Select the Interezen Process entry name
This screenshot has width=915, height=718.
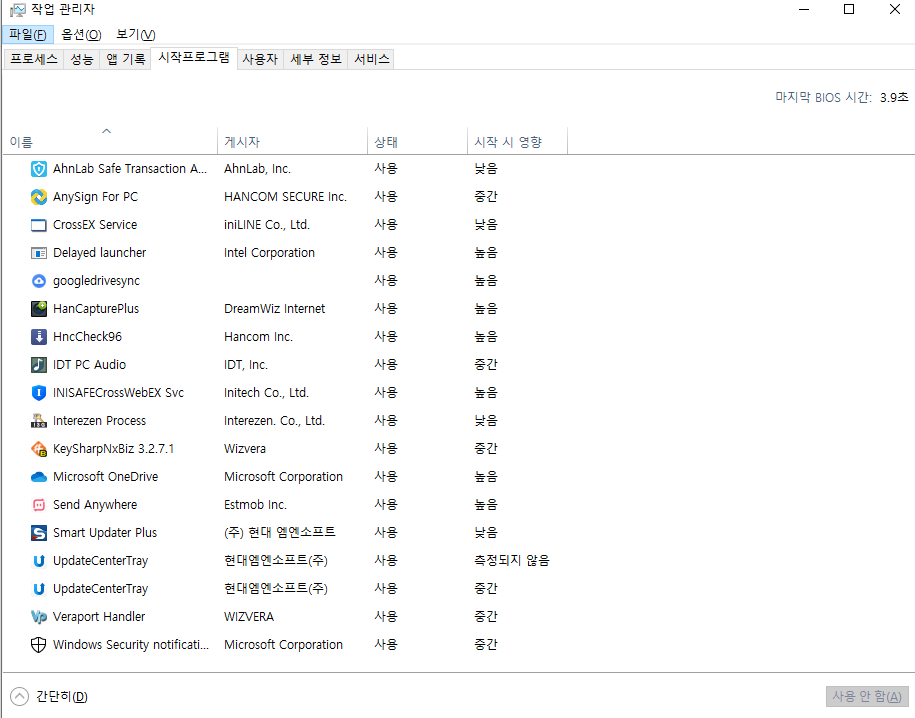point(99,421)
